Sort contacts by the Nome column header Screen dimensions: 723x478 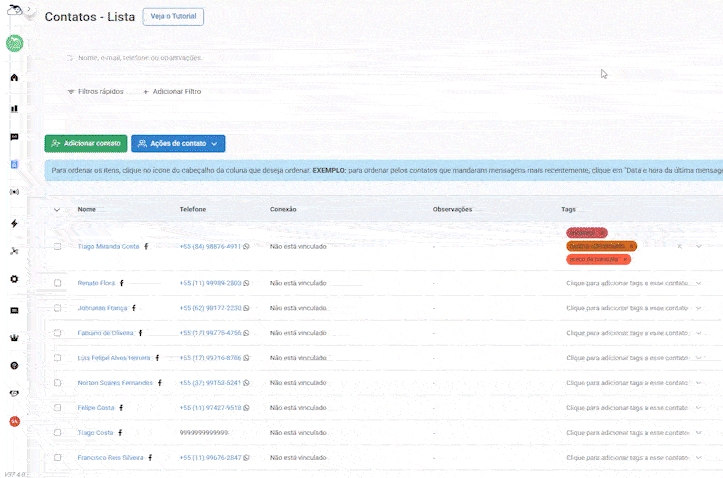(87, 209)
